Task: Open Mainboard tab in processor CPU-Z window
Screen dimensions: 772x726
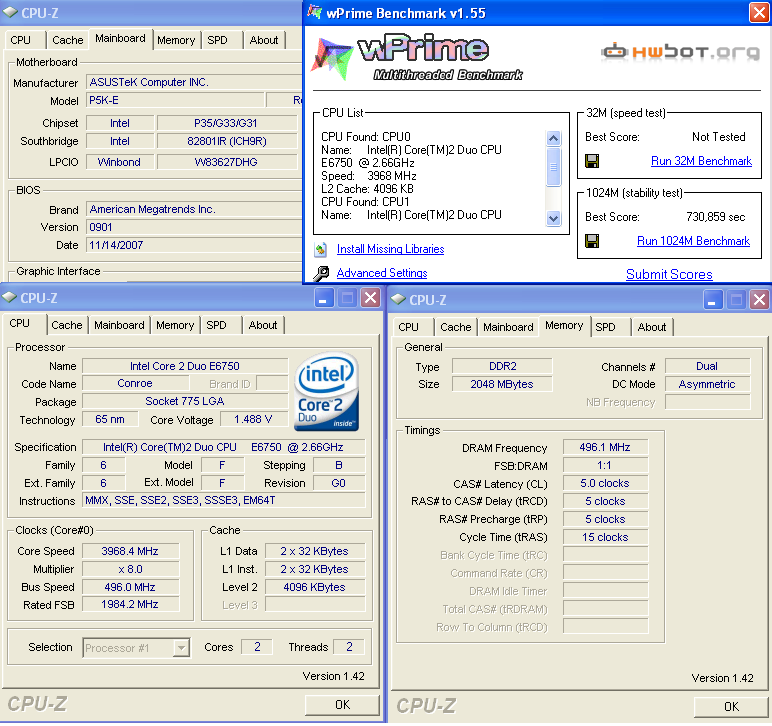Action: pyautogui.click(x=119, y=325)
